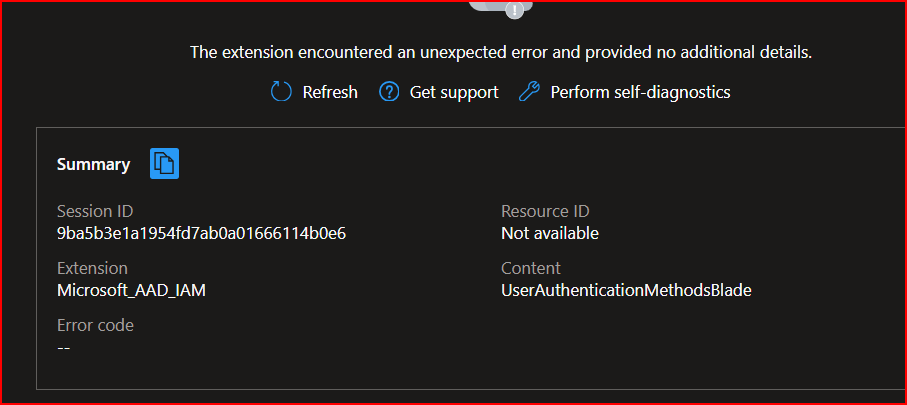
Task: Click the question mark support icon
Action: pyautogui.click(x=389, y=92)
